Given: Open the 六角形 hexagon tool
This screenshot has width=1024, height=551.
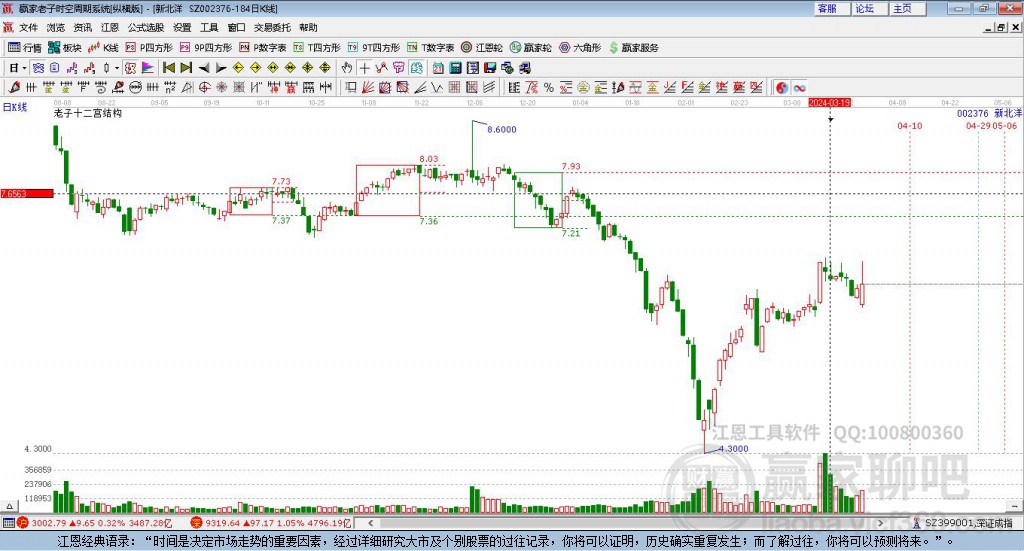Looking at the screenshot, I should [x=580, y=48].
